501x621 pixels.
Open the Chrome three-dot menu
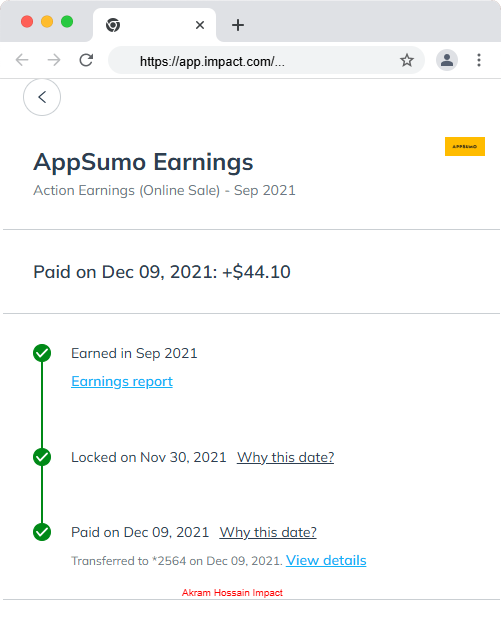479,60
